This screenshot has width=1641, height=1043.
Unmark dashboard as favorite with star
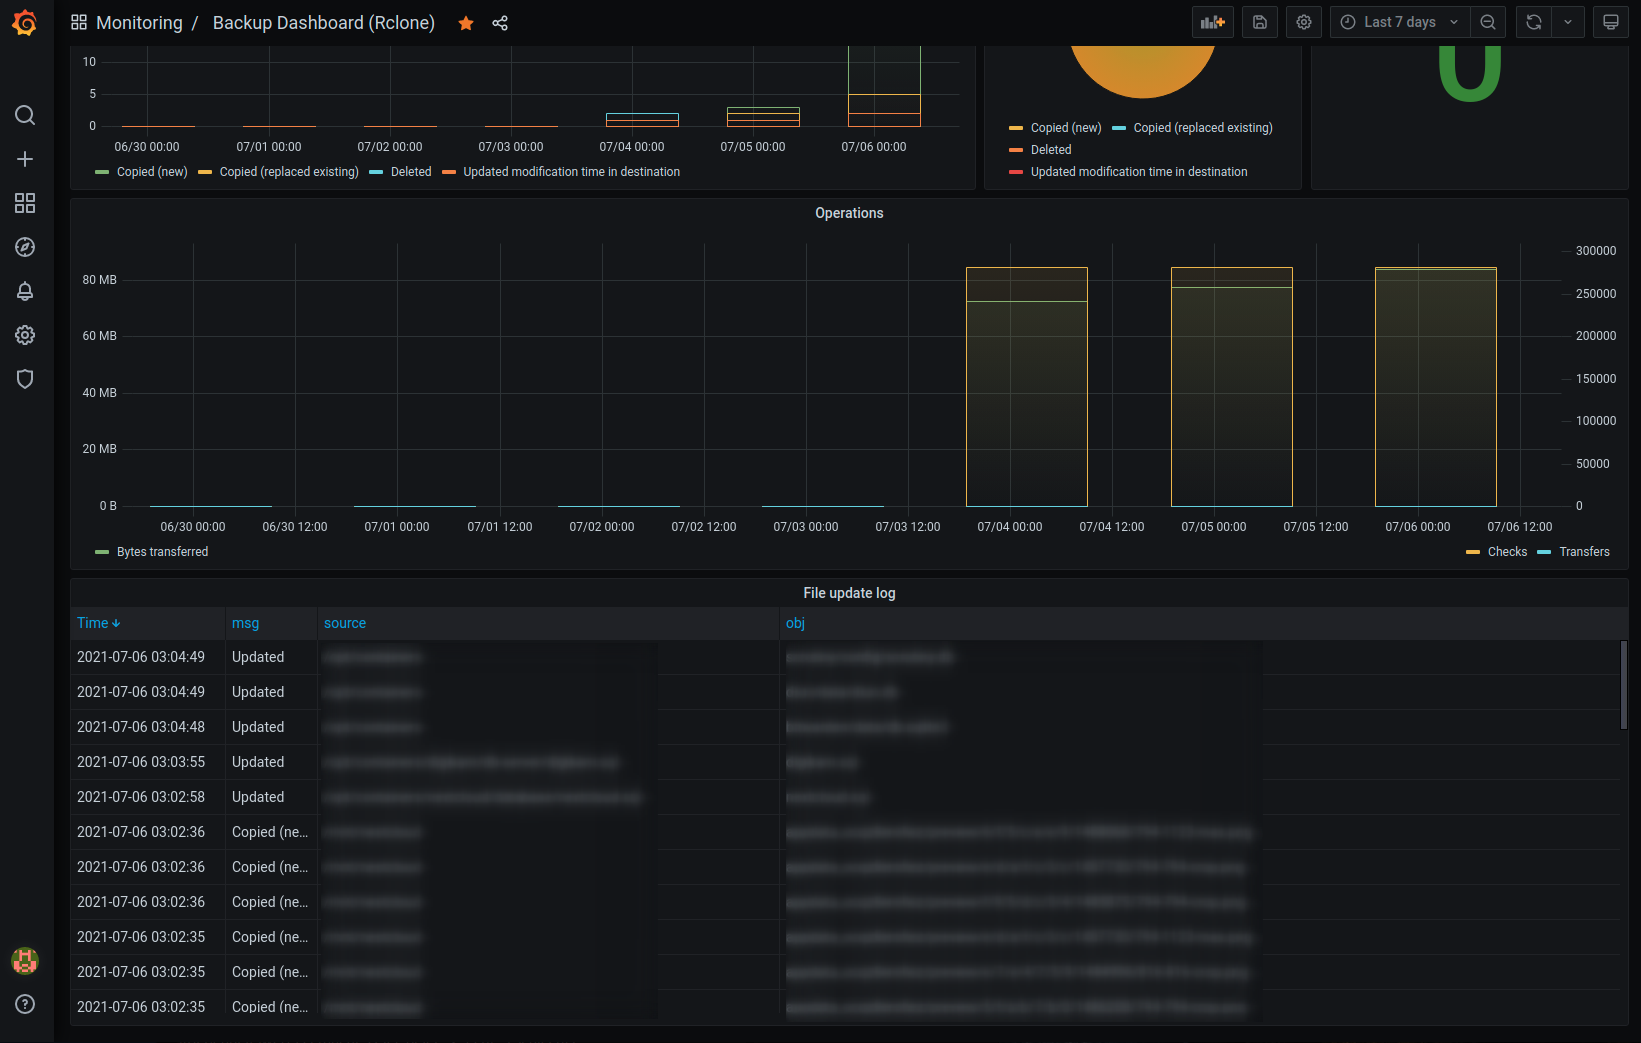pos(466,23)
